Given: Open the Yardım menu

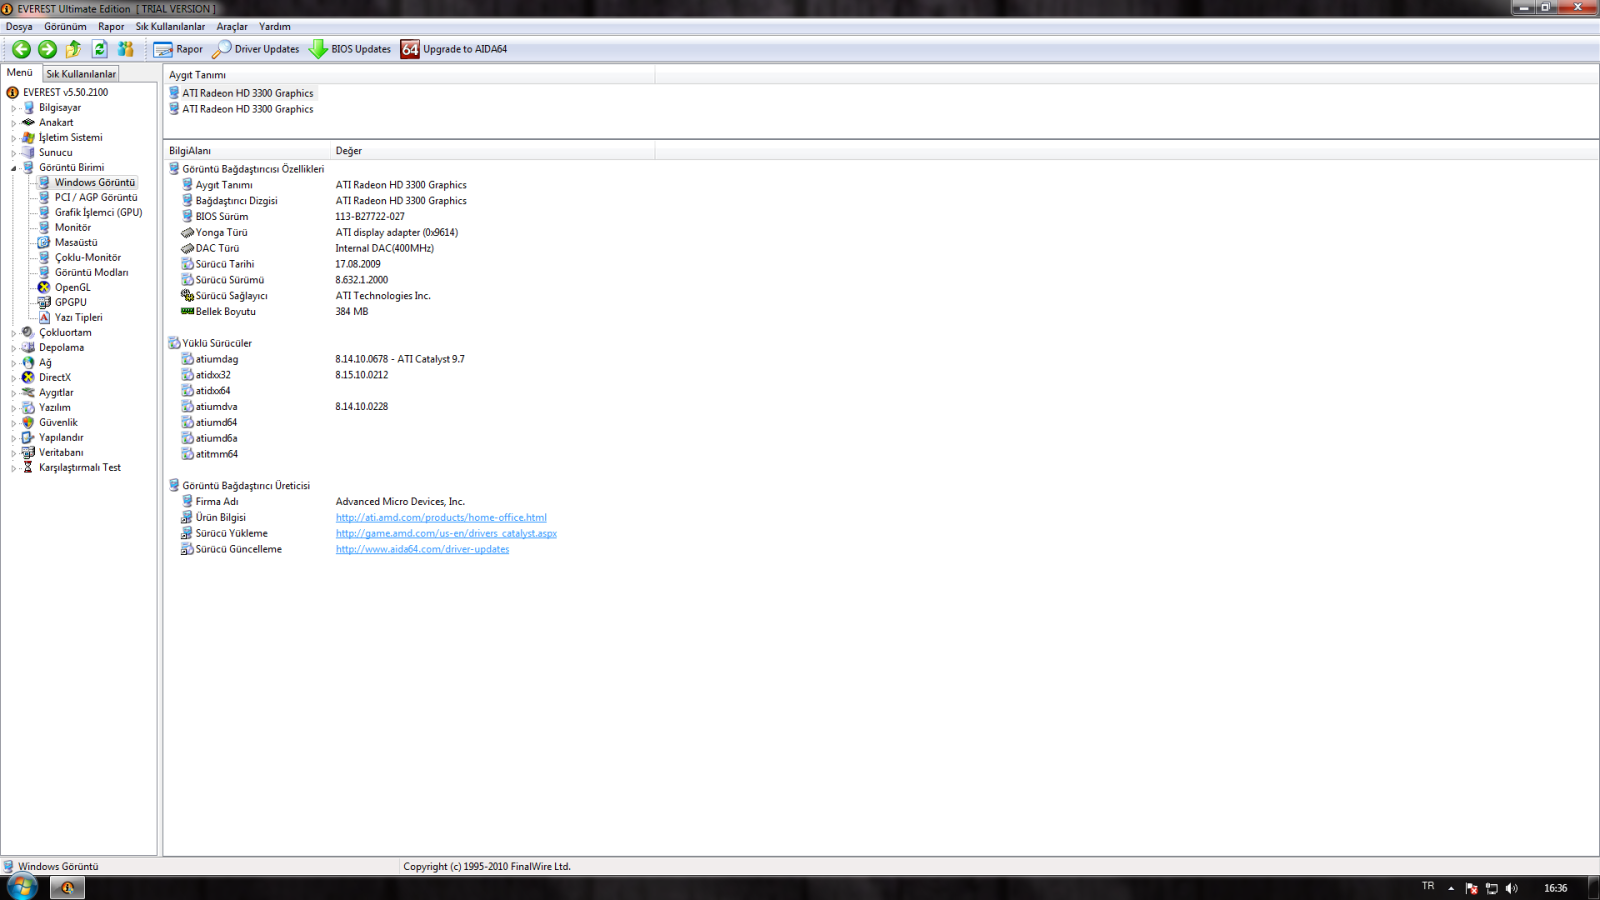Looking at the screenshot, I should click(275, 27).
